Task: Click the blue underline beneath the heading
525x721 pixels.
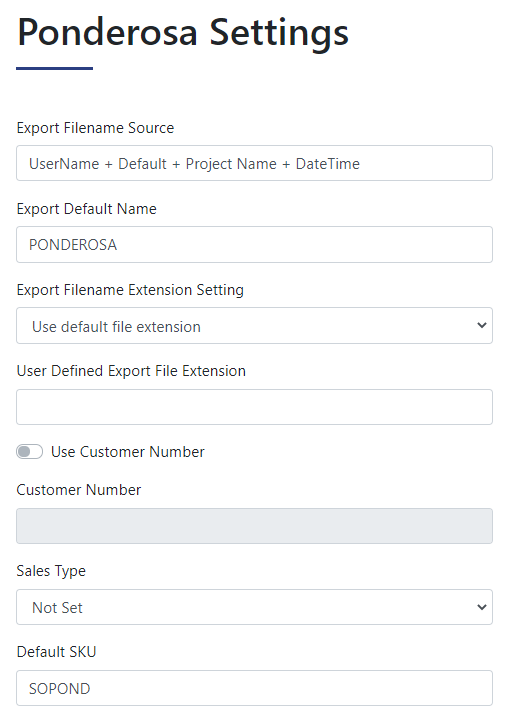Action: (x=54, y=69)
